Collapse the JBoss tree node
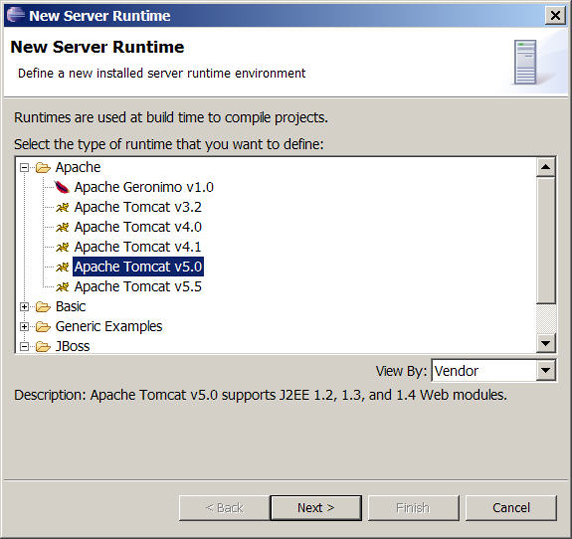Screen dimensions: 572x539 (24, 346)
